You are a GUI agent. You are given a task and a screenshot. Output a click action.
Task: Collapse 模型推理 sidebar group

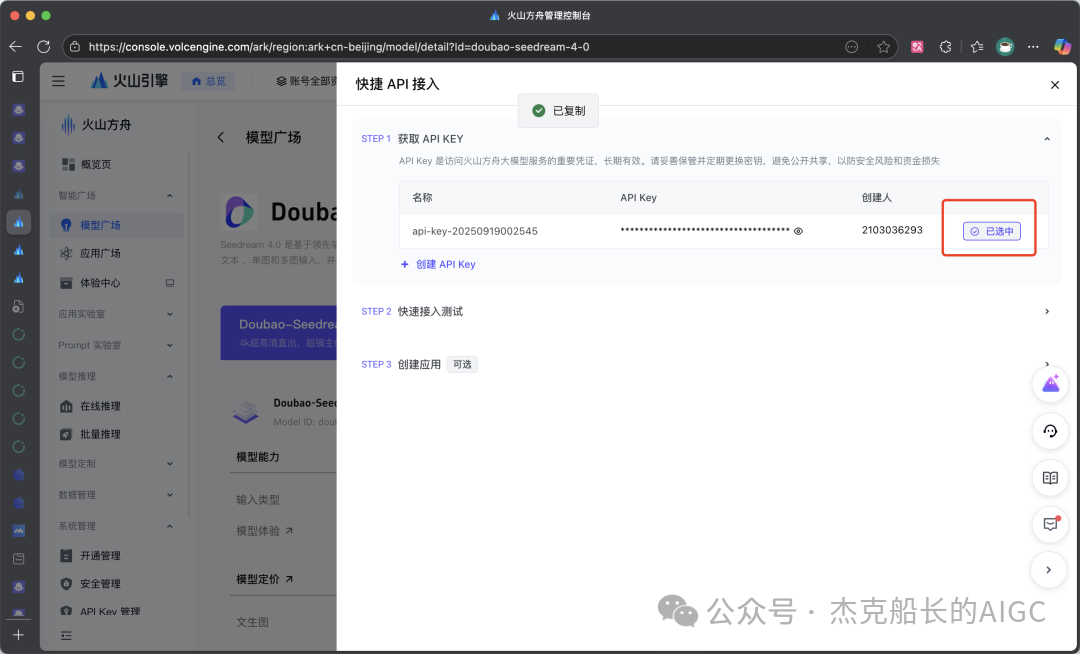coord(169,377)
